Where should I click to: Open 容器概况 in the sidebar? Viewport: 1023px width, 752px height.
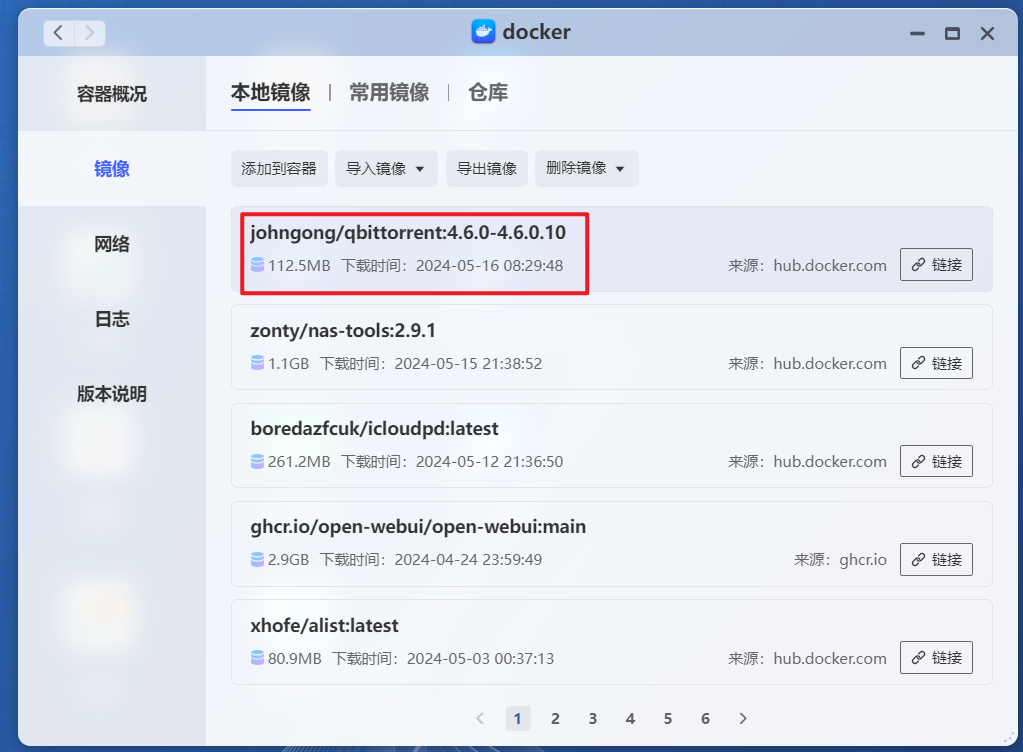112,94
